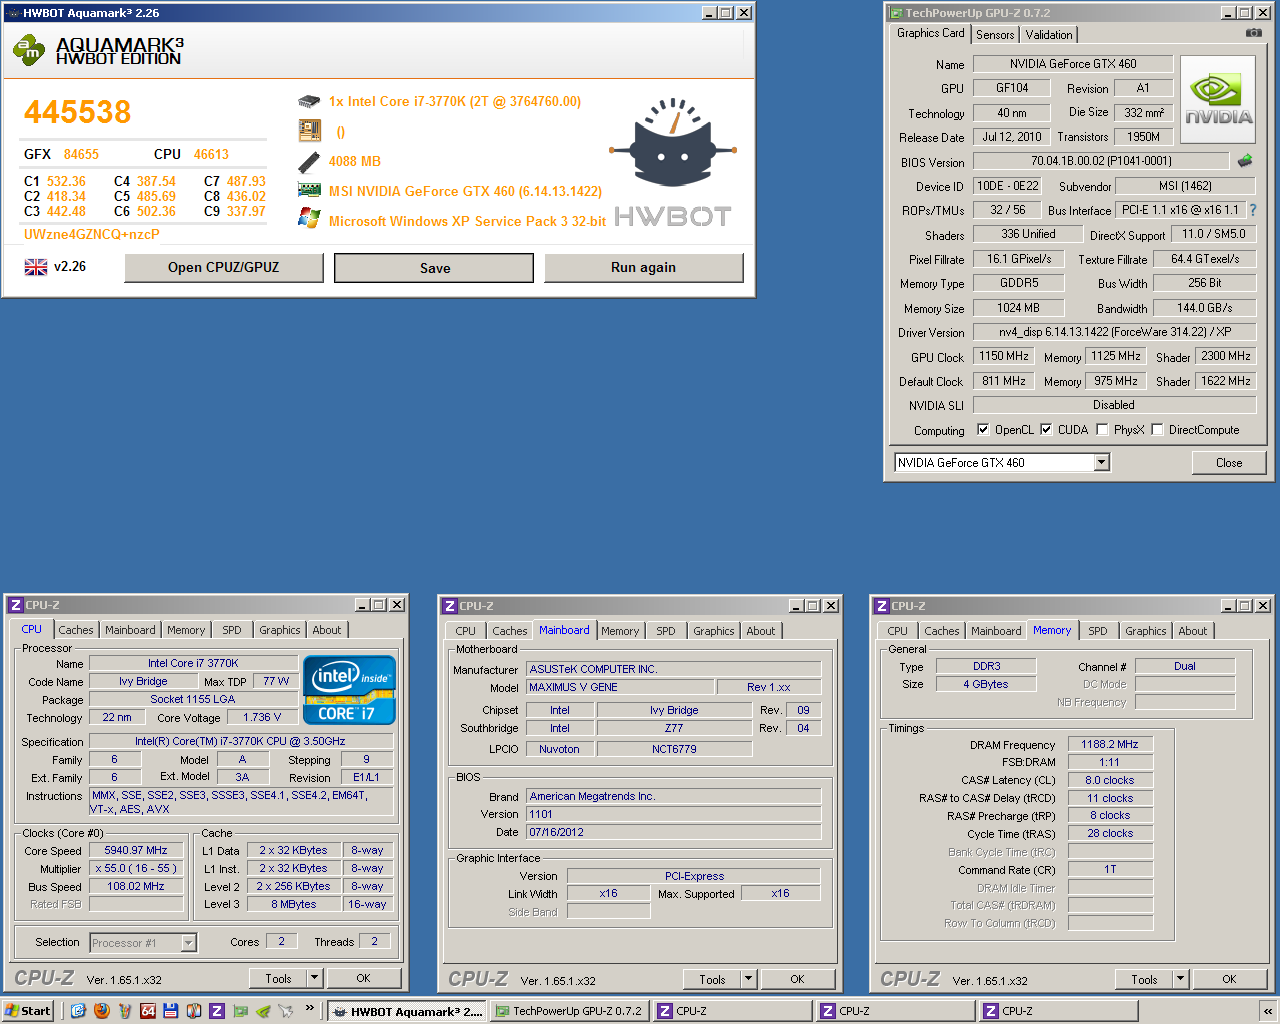Click the Driver Version field in GPU-Z

(x=1115, y=332)
